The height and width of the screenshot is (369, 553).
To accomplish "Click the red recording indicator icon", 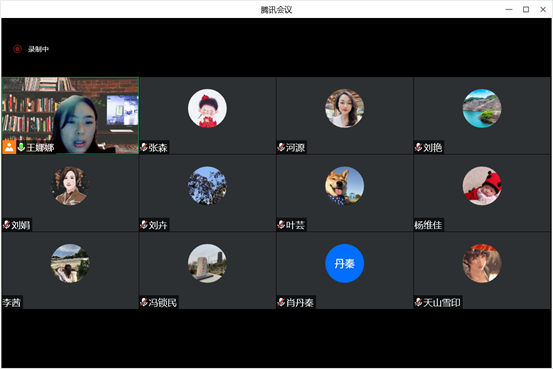I will pyautogui.click(x=17, y=49).
